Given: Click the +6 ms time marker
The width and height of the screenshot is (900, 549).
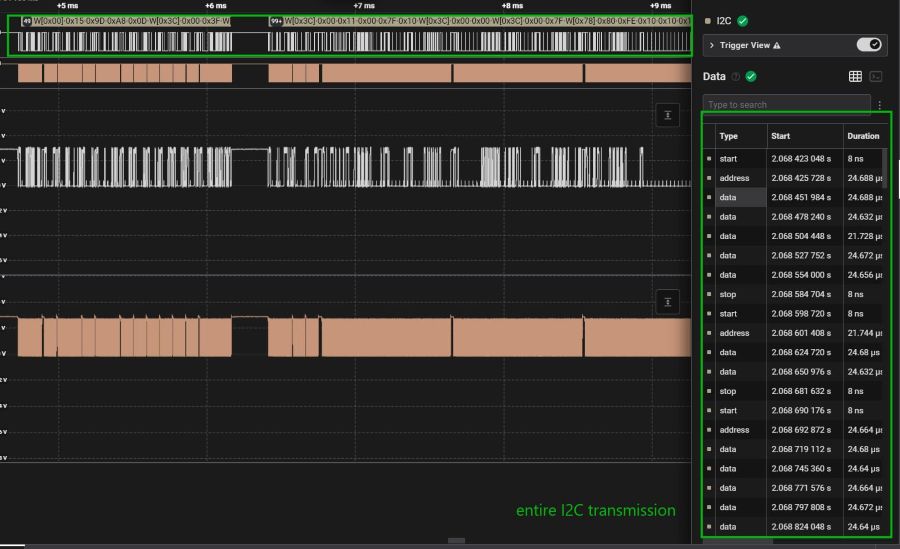Looking at the screenshot, I should click(x=215, y=6).
